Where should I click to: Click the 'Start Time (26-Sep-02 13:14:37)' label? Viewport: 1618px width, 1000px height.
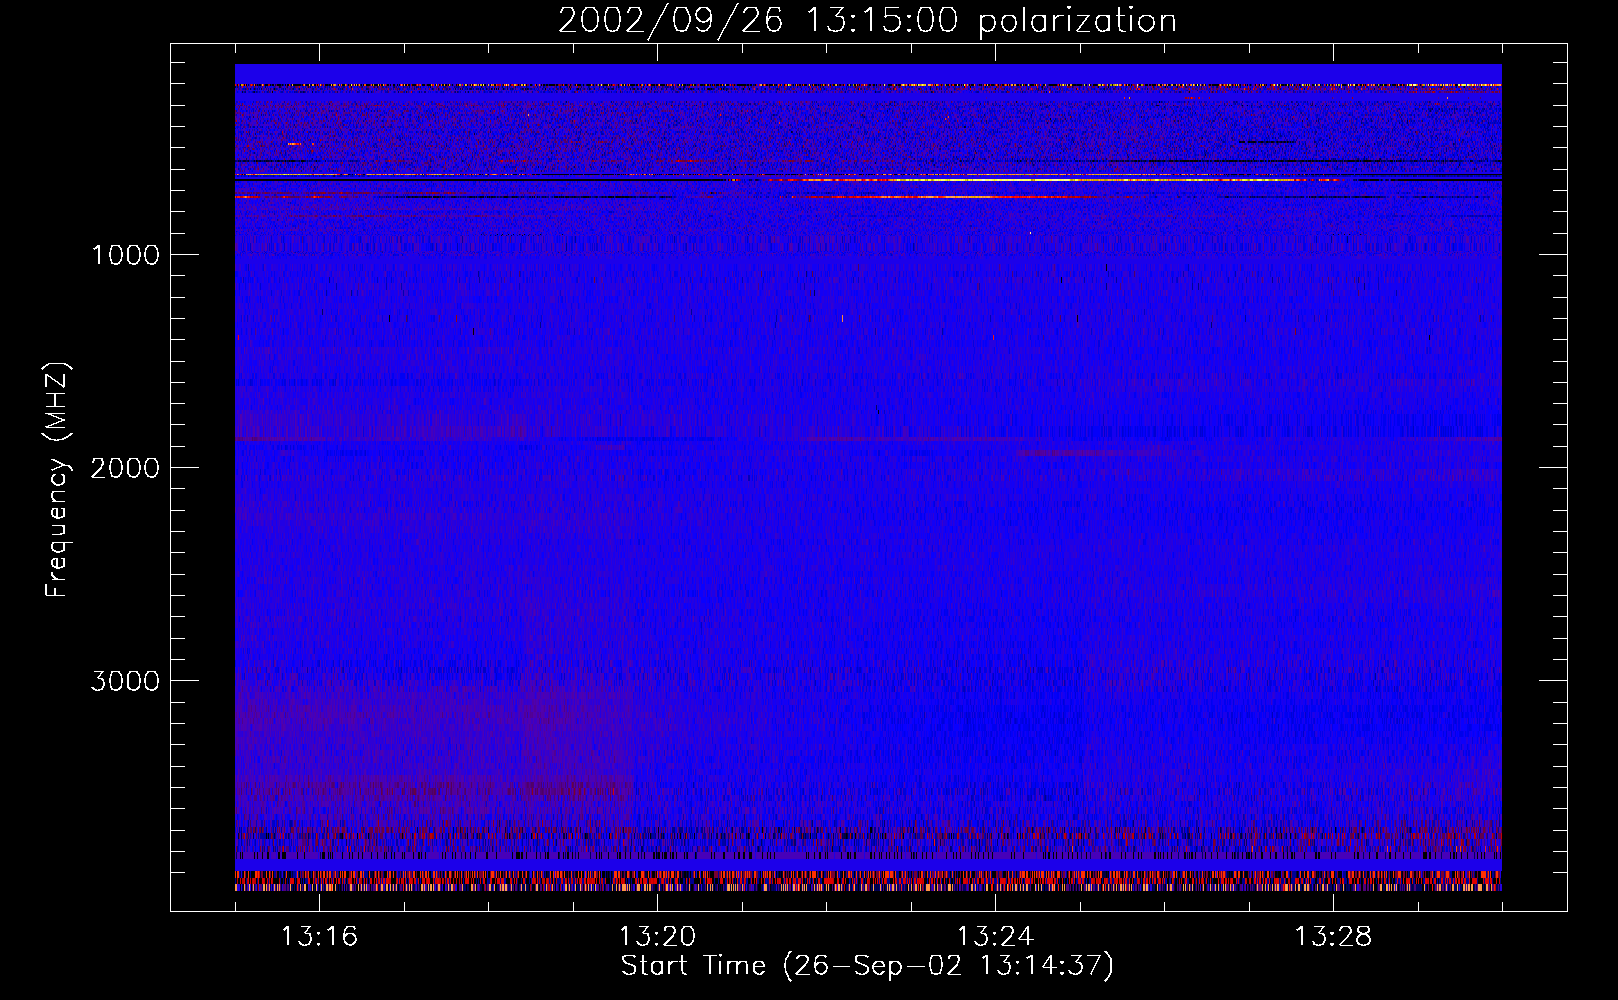coord(867,966)
